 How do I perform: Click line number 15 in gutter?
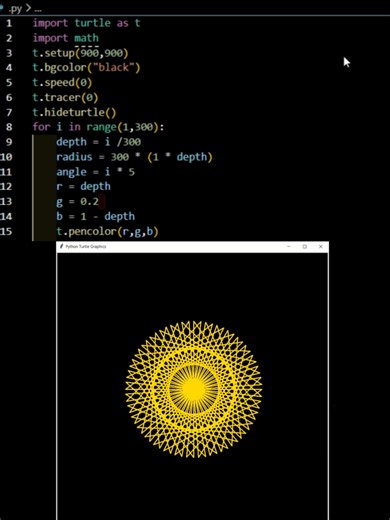pyautogui.click(x=6, y=231)
